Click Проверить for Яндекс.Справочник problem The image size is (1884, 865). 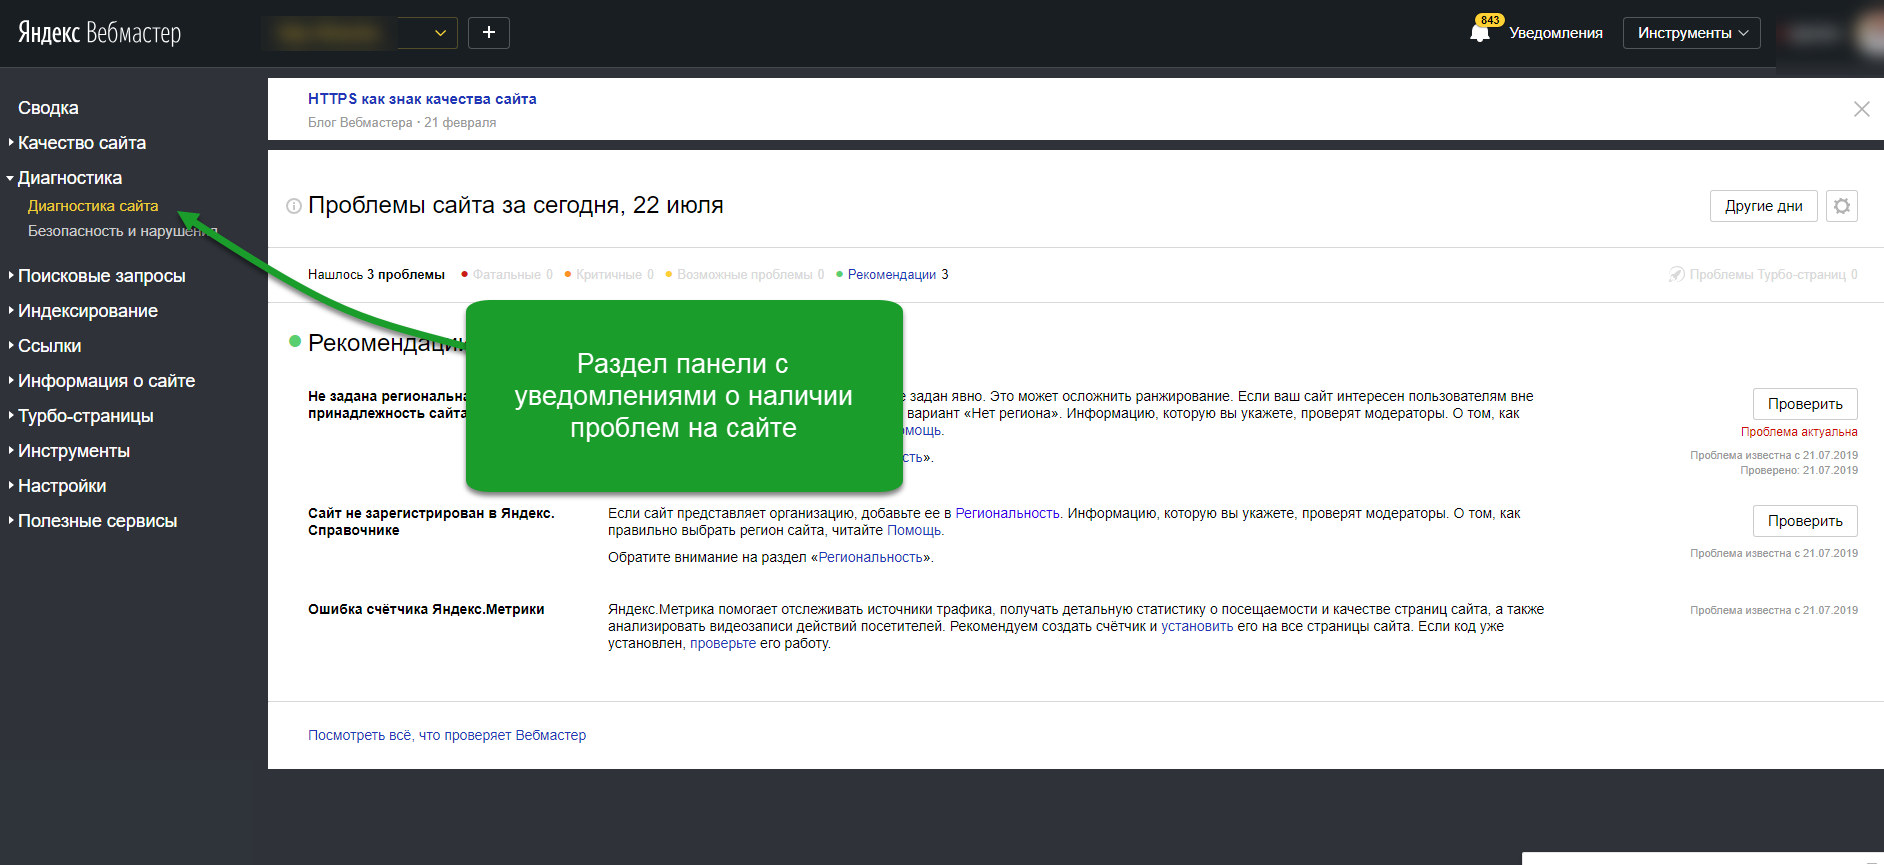[1805, 521]
